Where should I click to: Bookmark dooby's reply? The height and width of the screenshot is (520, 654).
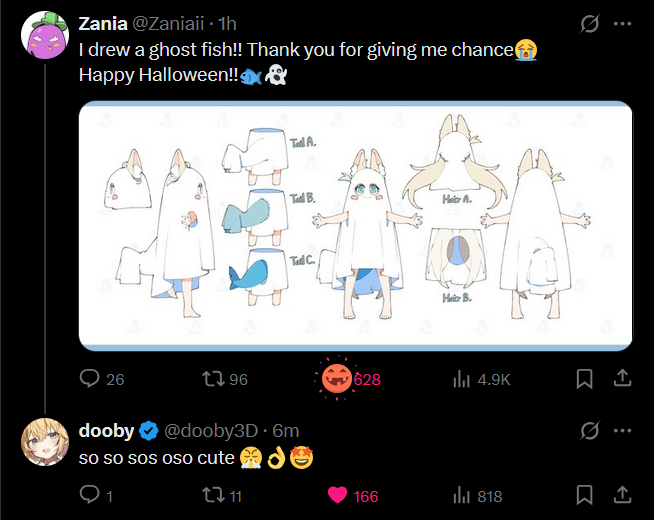pyautogui.click(x=584, y=495)
